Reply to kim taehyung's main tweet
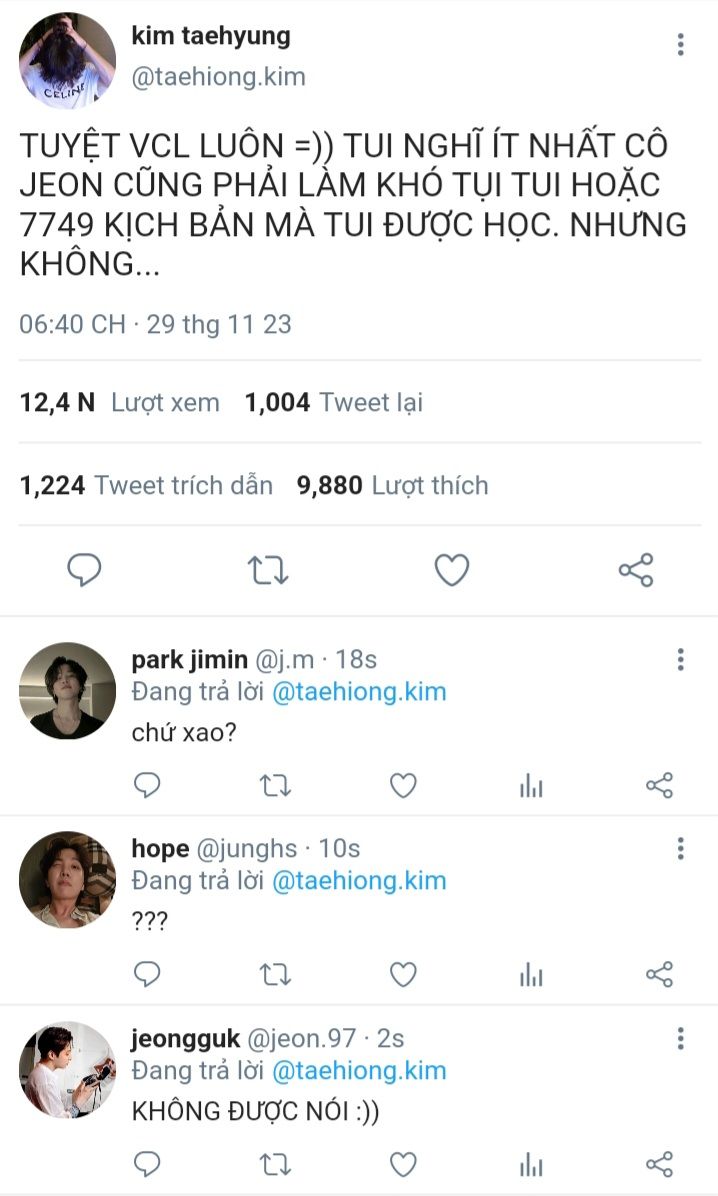Viewport: 718px width, 1196px height. pos(84,570)
